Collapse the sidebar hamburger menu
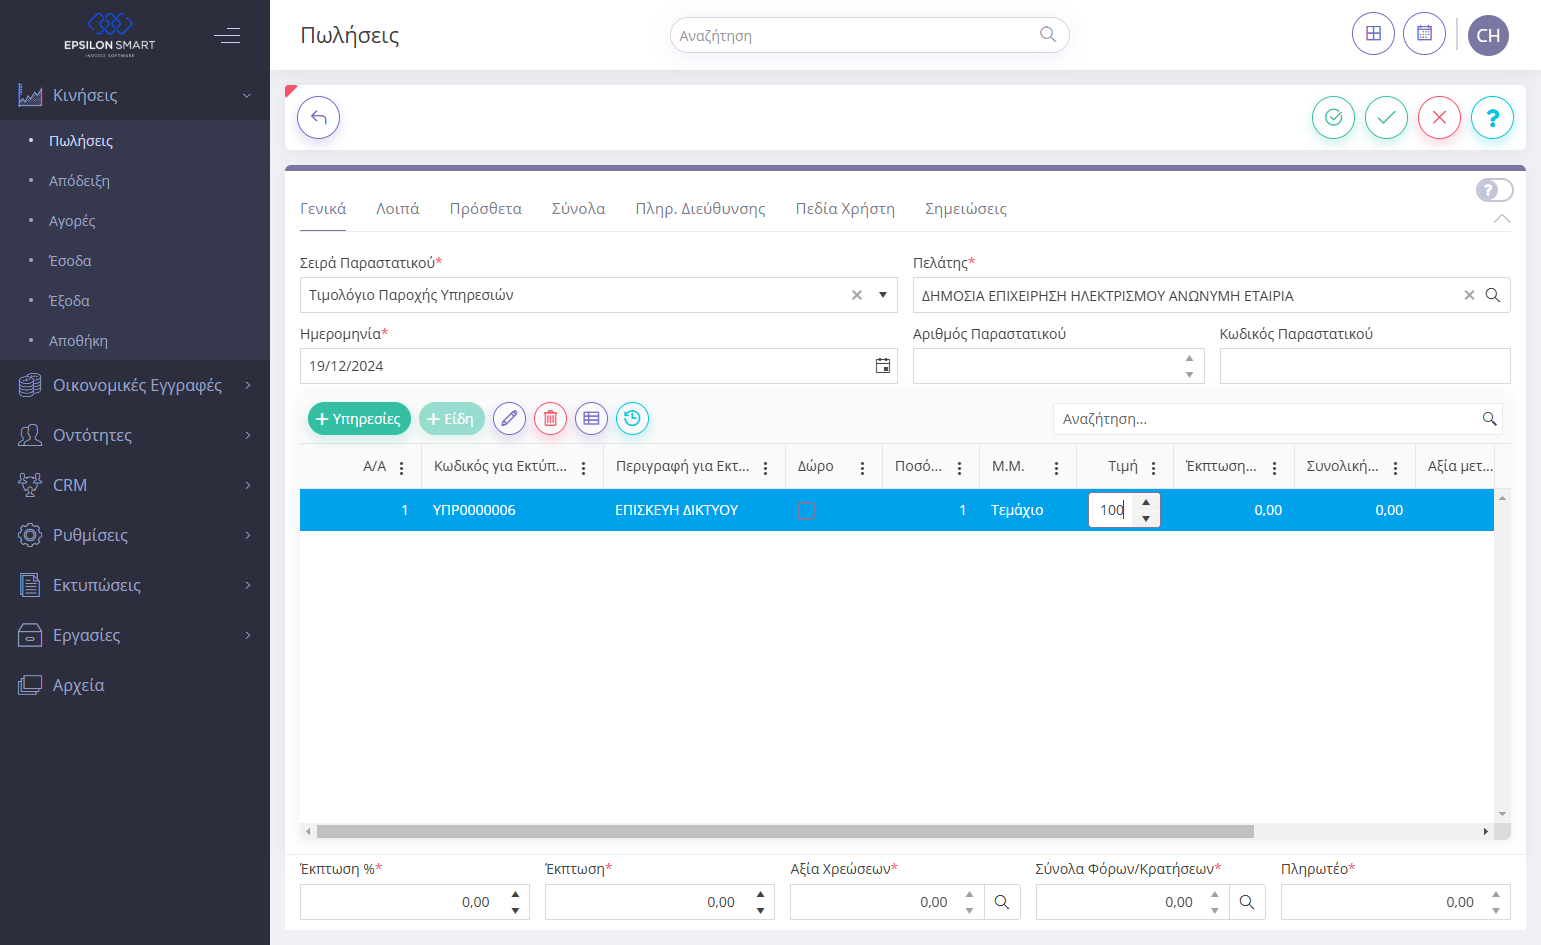The width and height of the screenshot is (1541, 945). click(x=227, y=36)
